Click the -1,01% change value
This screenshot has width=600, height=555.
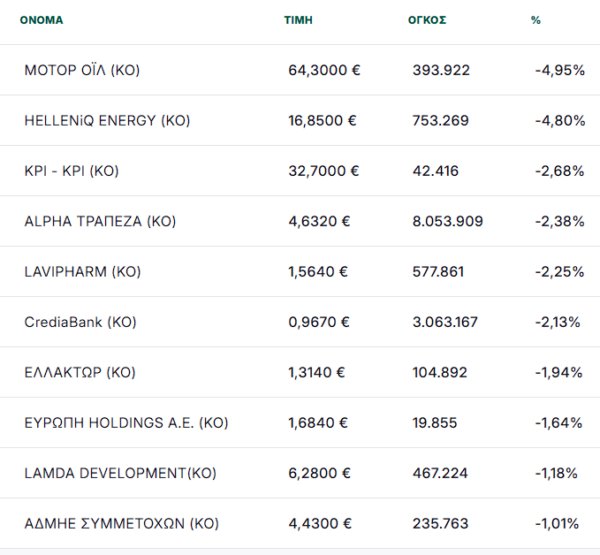[557, 524]
